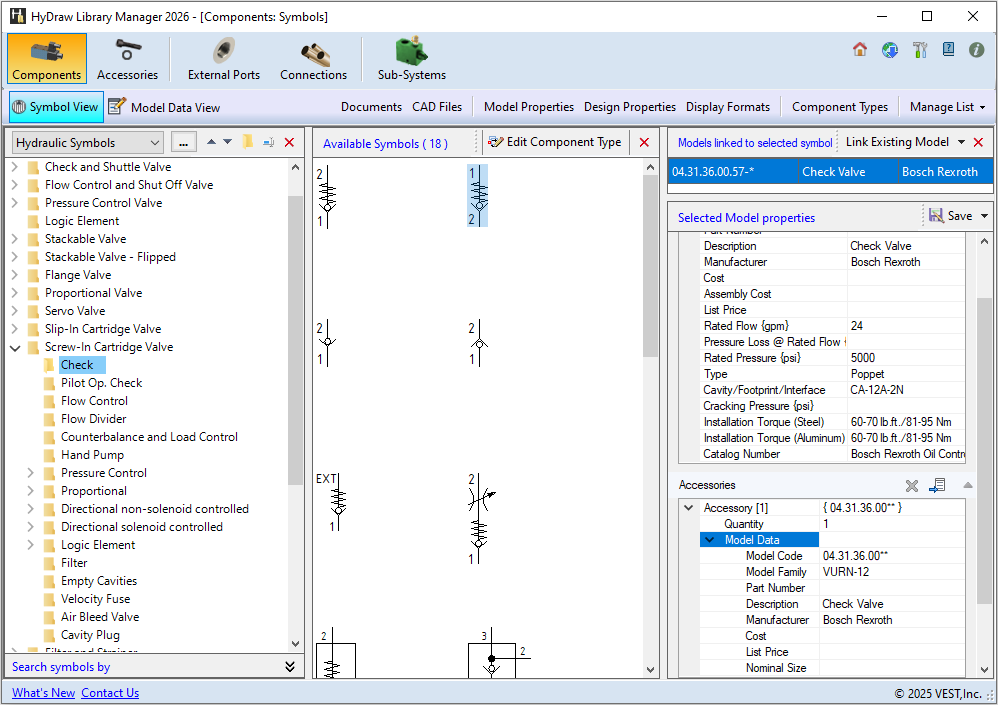Click red X beside Link Existing Model
998x705 pixels.
point(979,143)
